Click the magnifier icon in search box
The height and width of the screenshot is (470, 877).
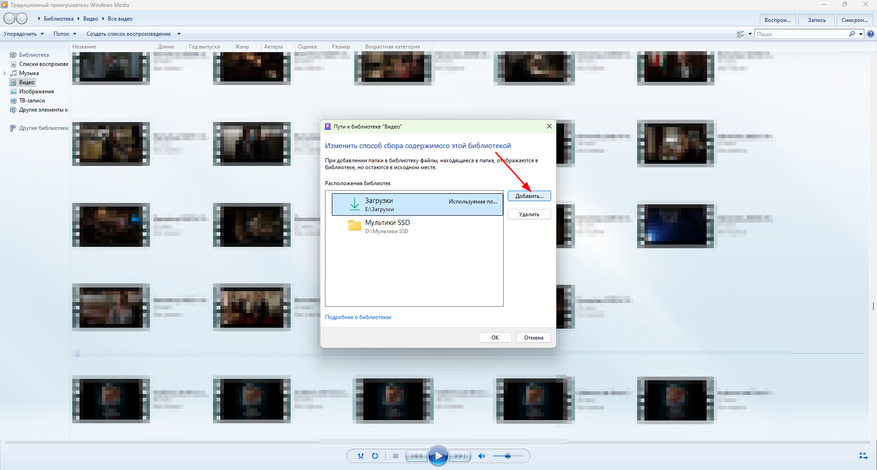point(852,34)
